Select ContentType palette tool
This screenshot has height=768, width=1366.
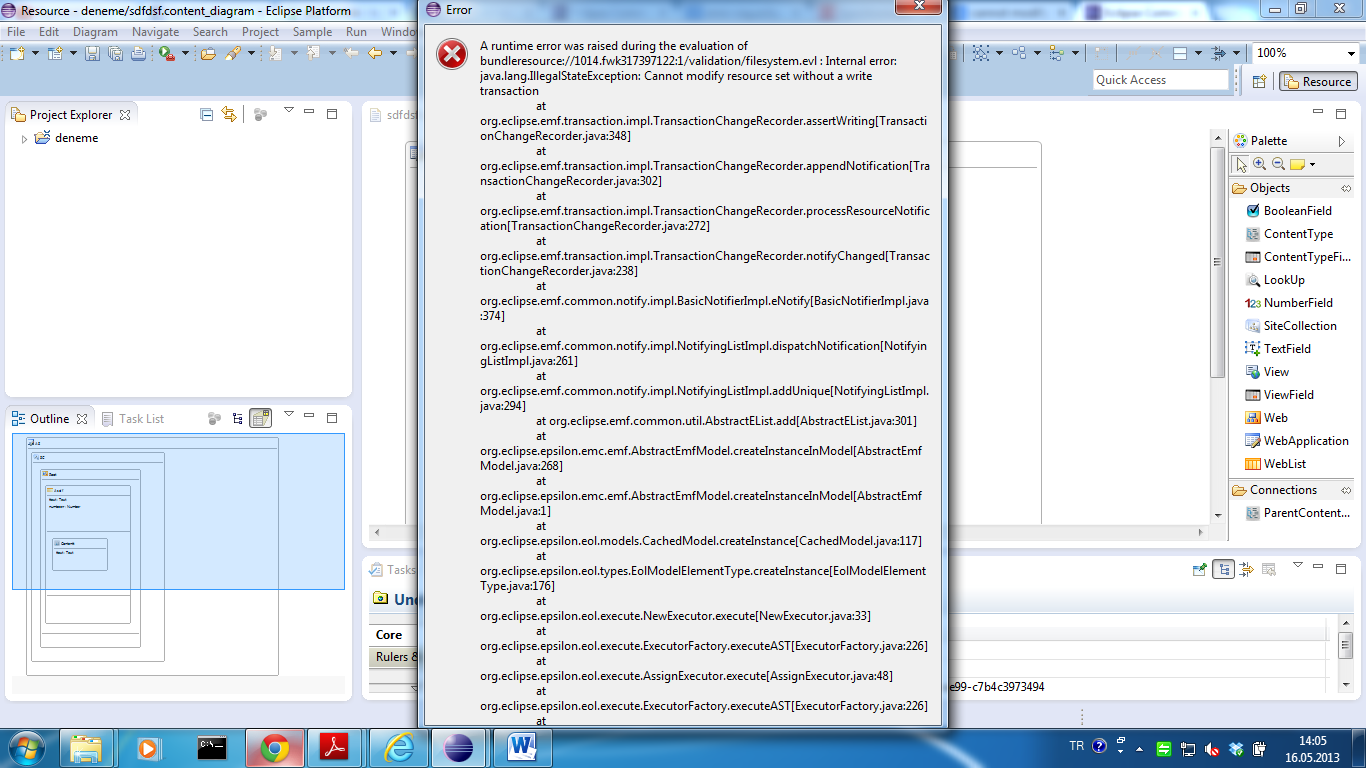[1289, 234]
